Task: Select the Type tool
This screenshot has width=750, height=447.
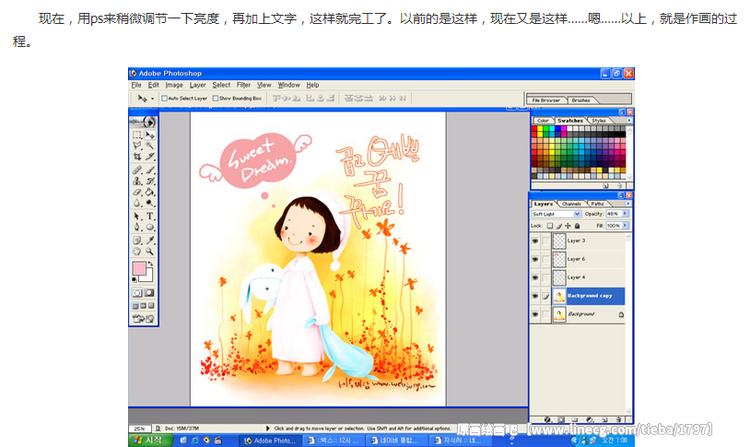Action: pos(150,216)
